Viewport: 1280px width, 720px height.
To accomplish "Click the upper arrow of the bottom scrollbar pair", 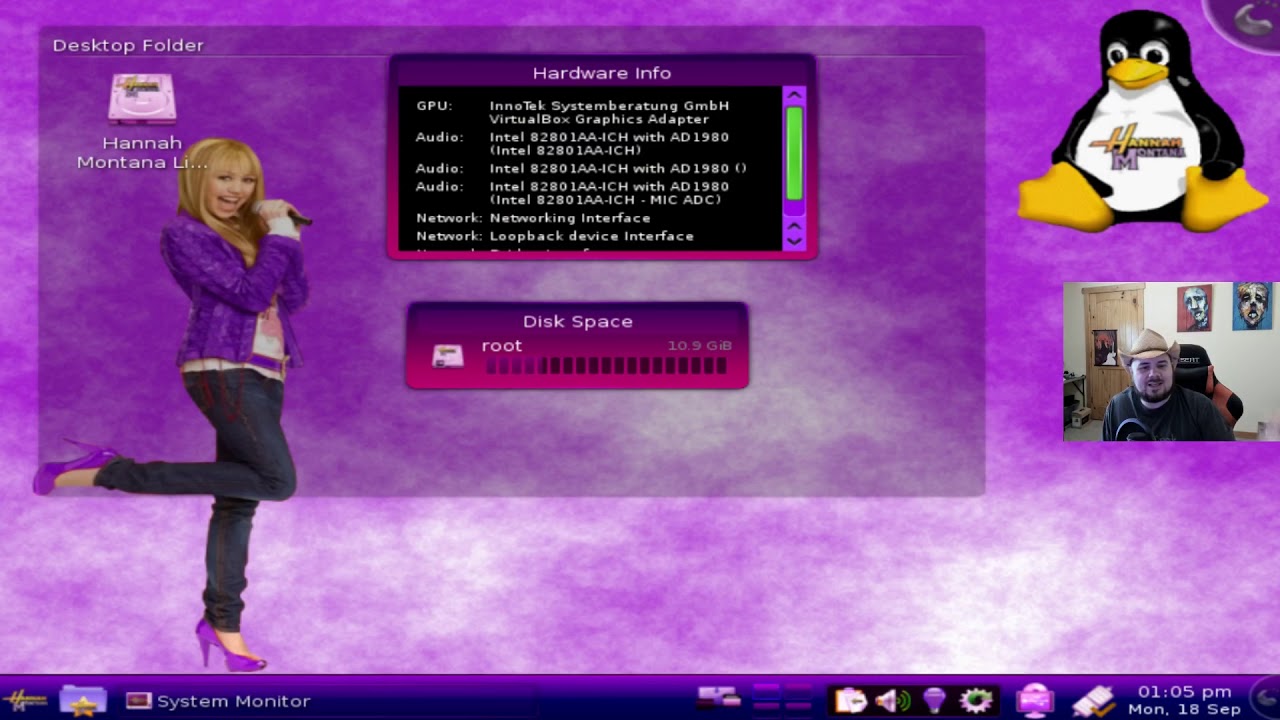I will point(794,226).
